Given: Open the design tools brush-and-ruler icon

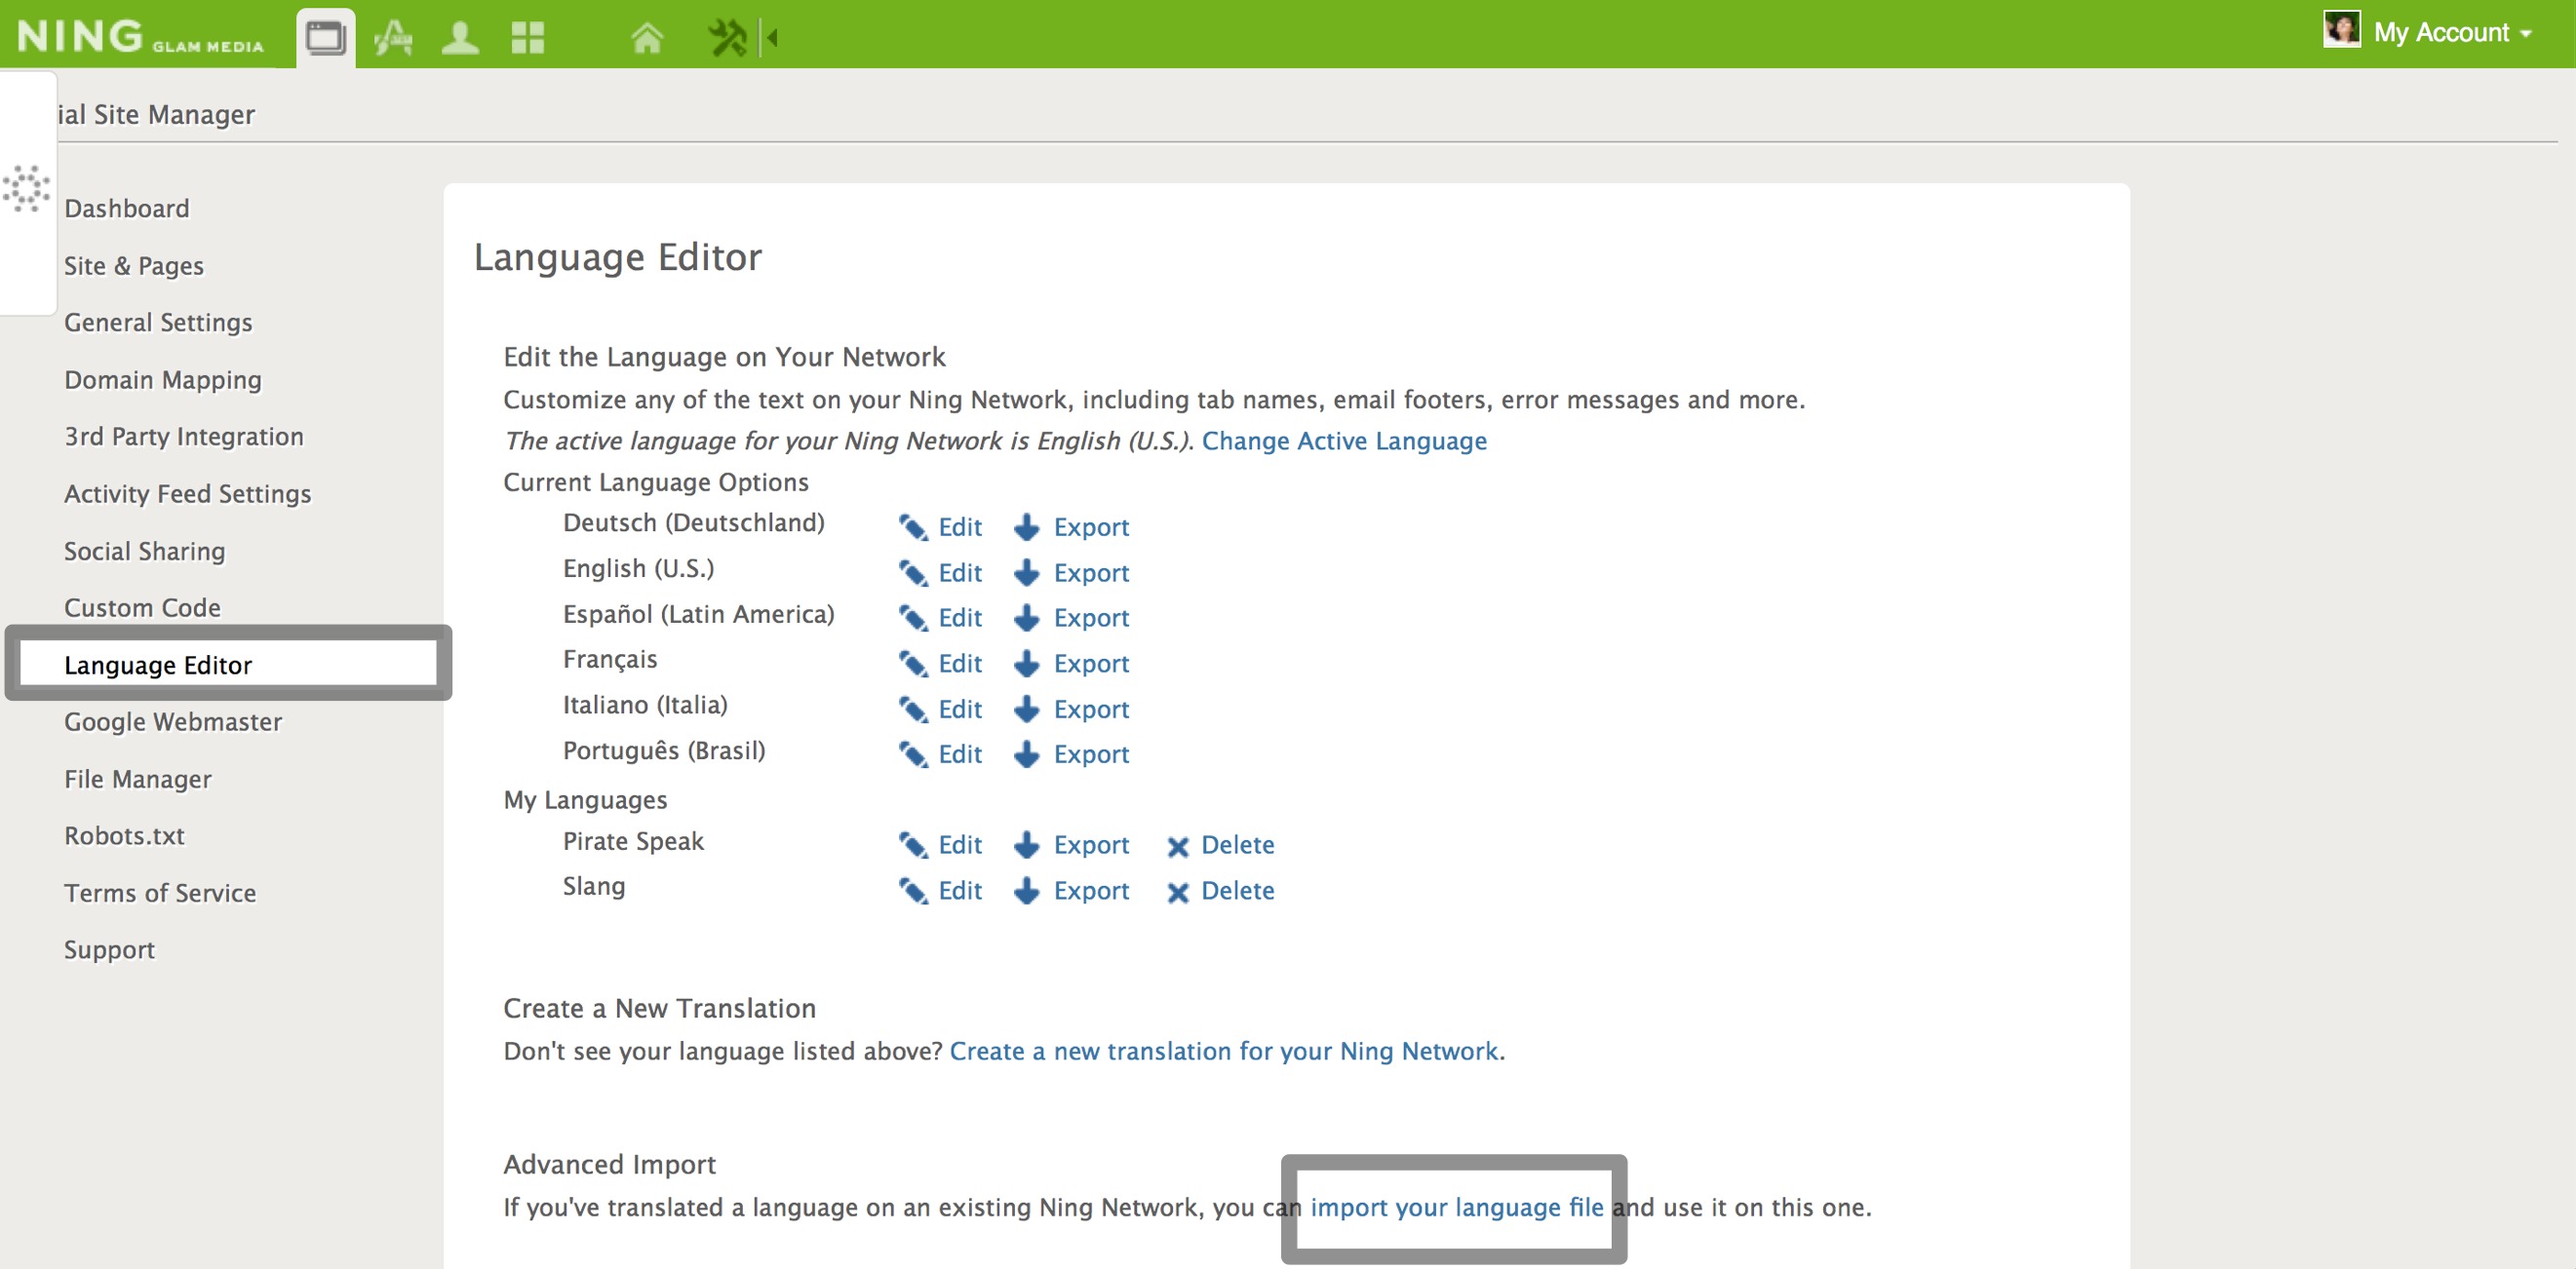Looking at the screenshot, I should coord(393,38).
